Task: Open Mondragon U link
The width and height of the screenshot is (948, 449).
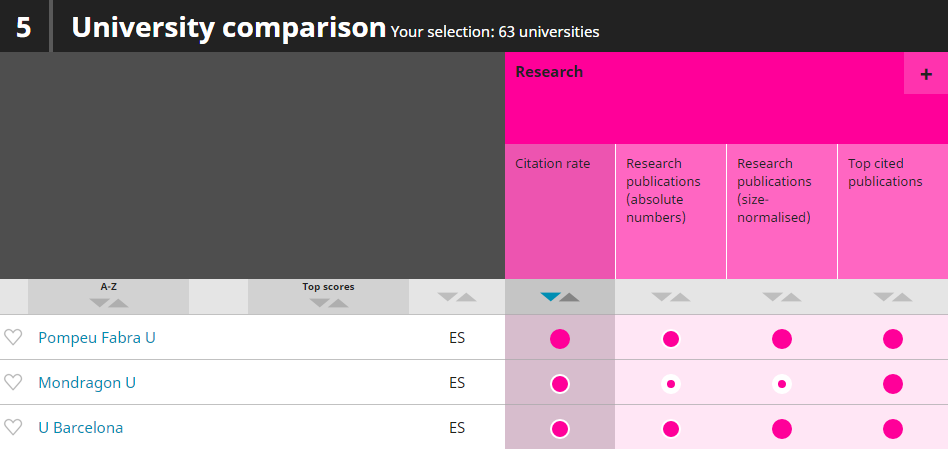Action: coord(87,383)
